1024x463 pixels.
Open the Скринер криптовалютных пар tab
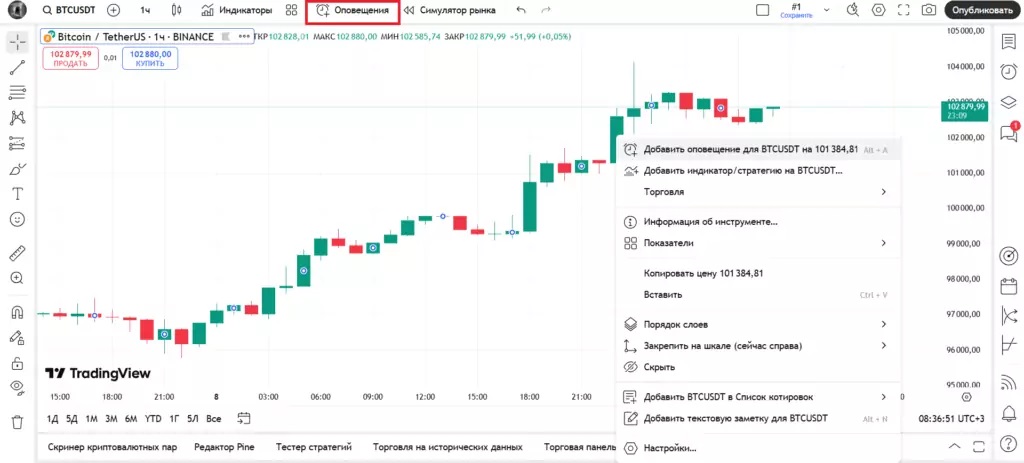click(112, 447)
